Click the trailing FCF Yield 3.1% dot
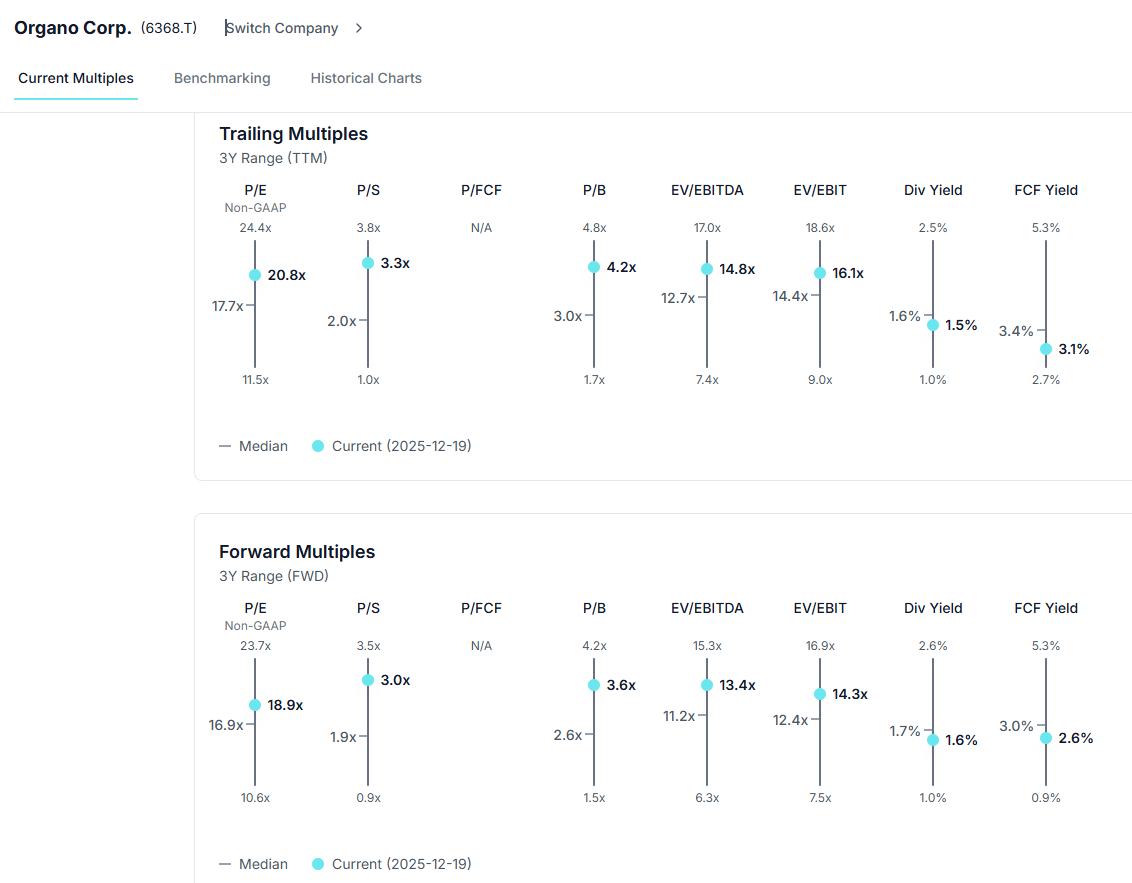This screenshot has width=1132, height=883. (x=1046, y=349)
